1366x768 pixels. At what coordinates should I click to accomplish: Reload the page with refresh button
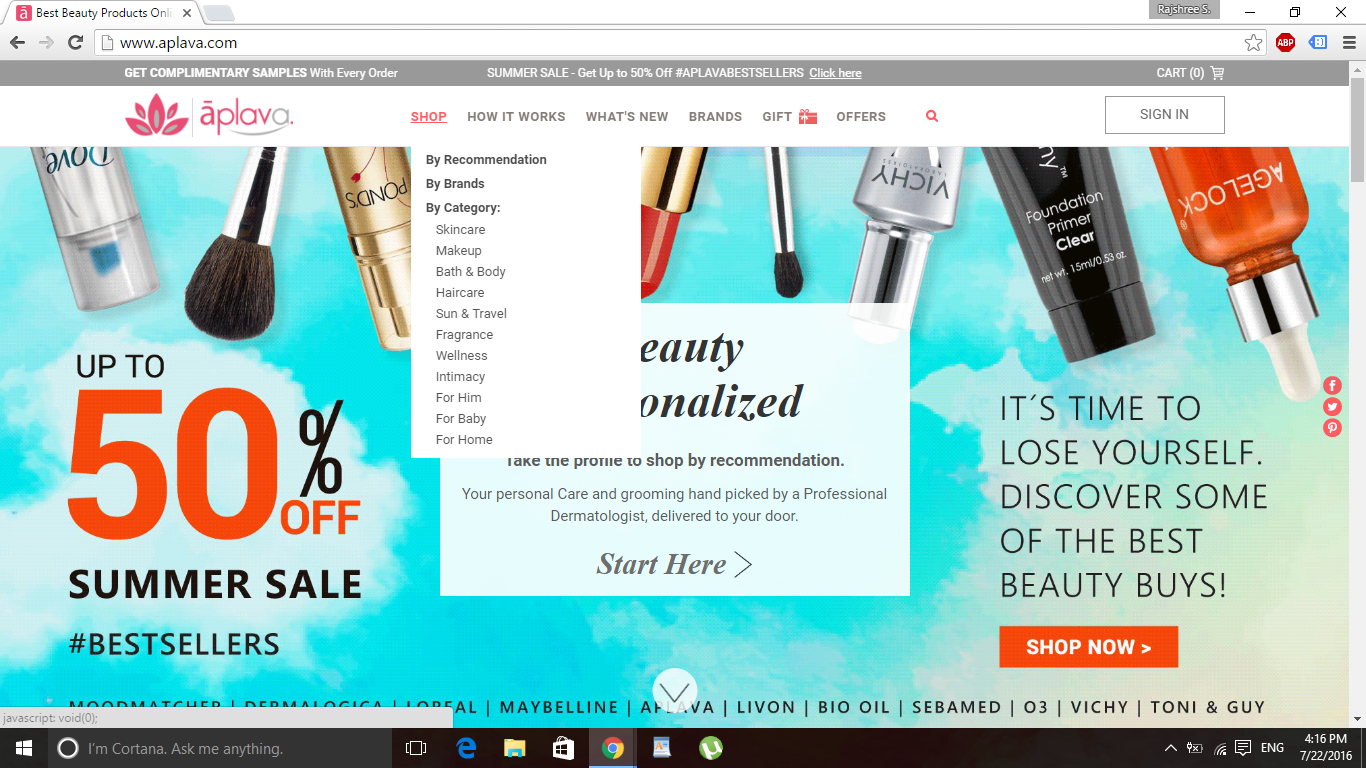pos(75,43)
